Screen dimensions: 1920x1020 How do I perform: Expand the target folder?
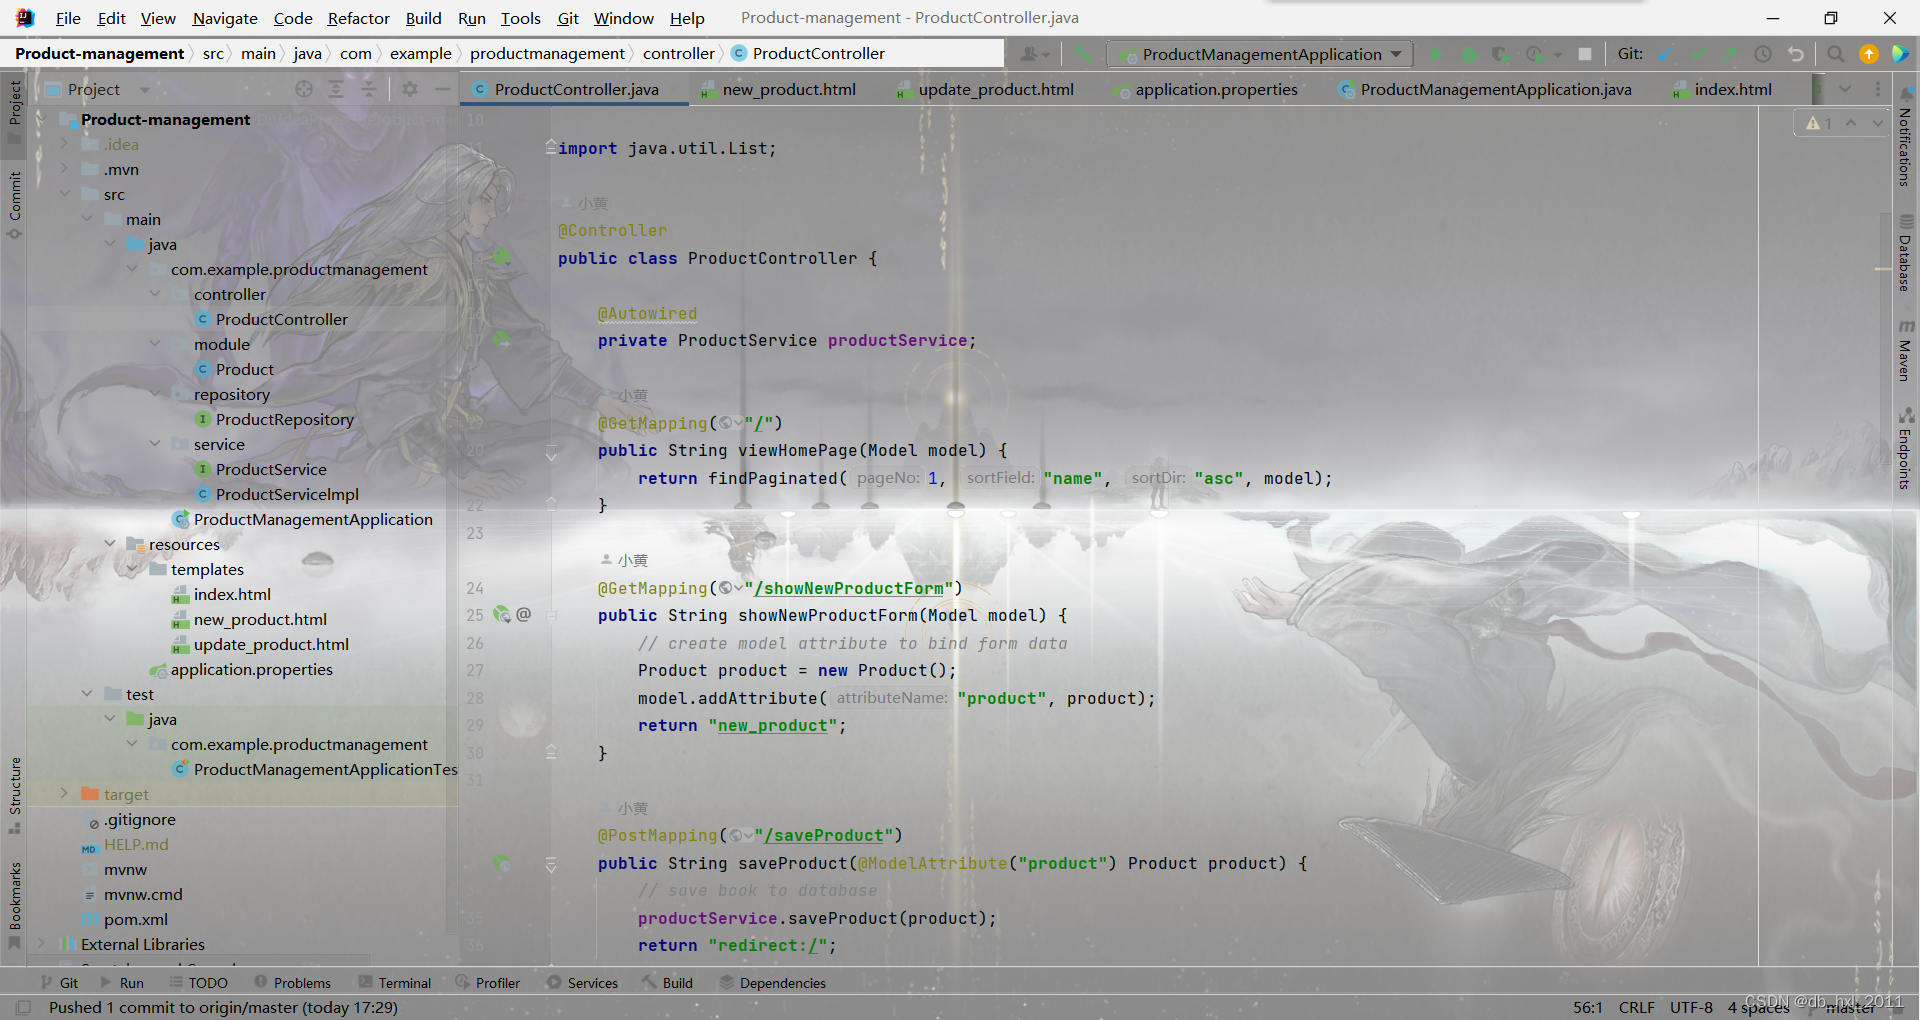[x=64, y=794]
